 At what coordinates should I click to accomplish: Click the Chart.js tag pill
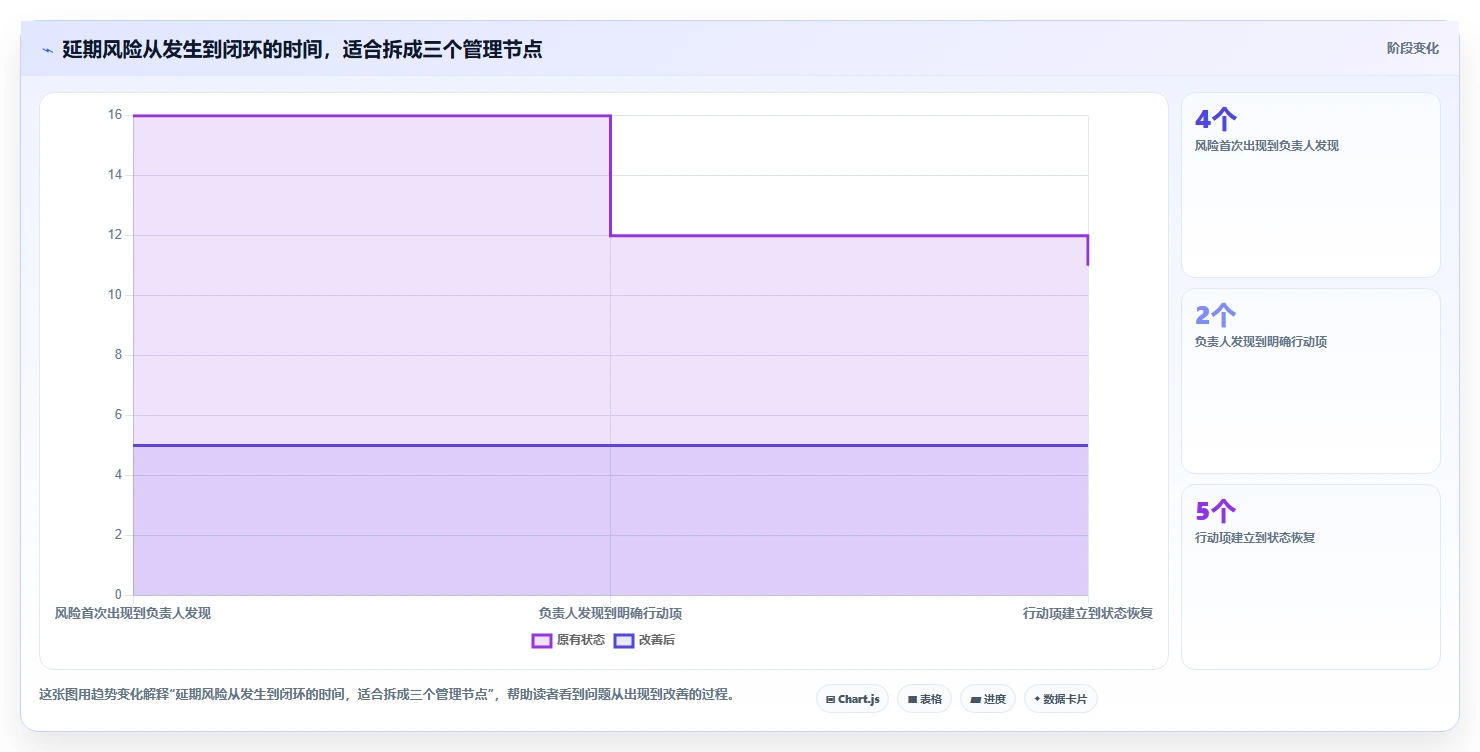click(x=852, y=699)
